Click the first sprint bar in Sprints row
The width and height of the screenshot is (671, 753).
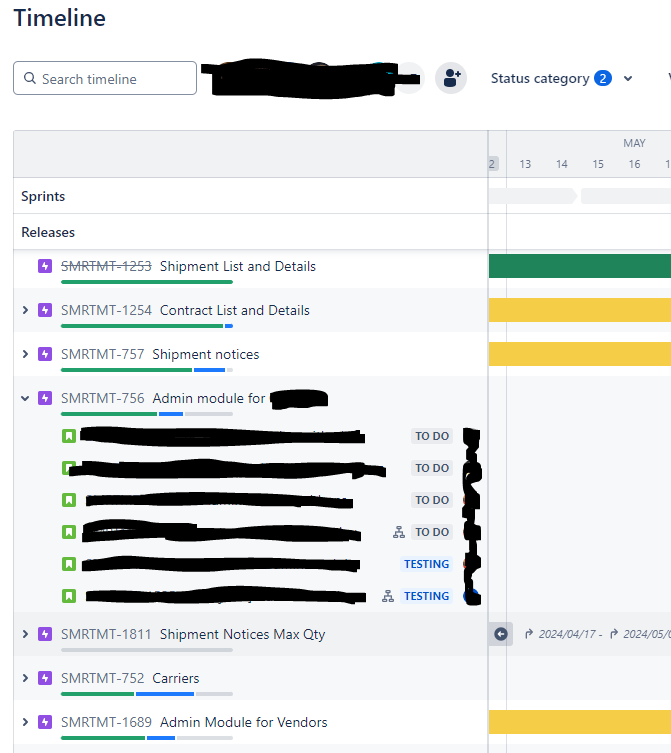pos(533,196)
